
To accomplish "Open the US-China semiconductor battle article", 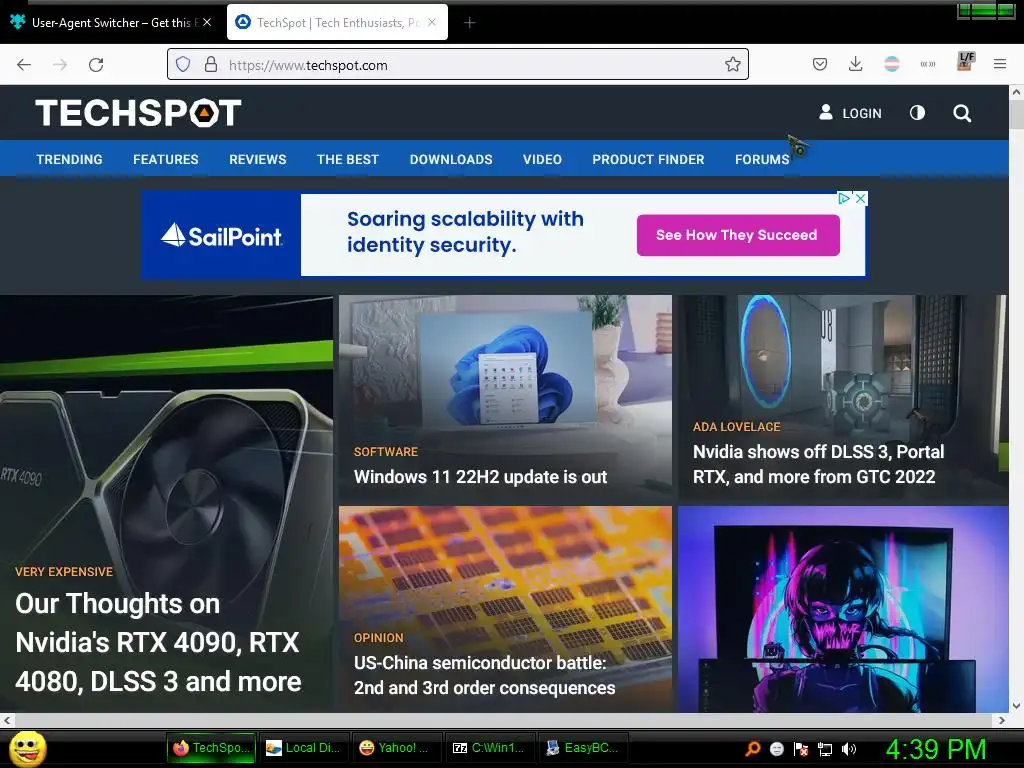I will coord(485,675).
